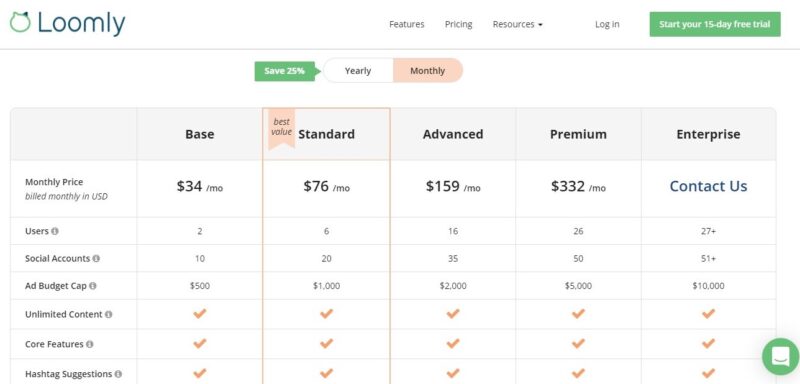The image size is (800, 384).
Task: Switch billing to Yearly
Action: [358, 71]
